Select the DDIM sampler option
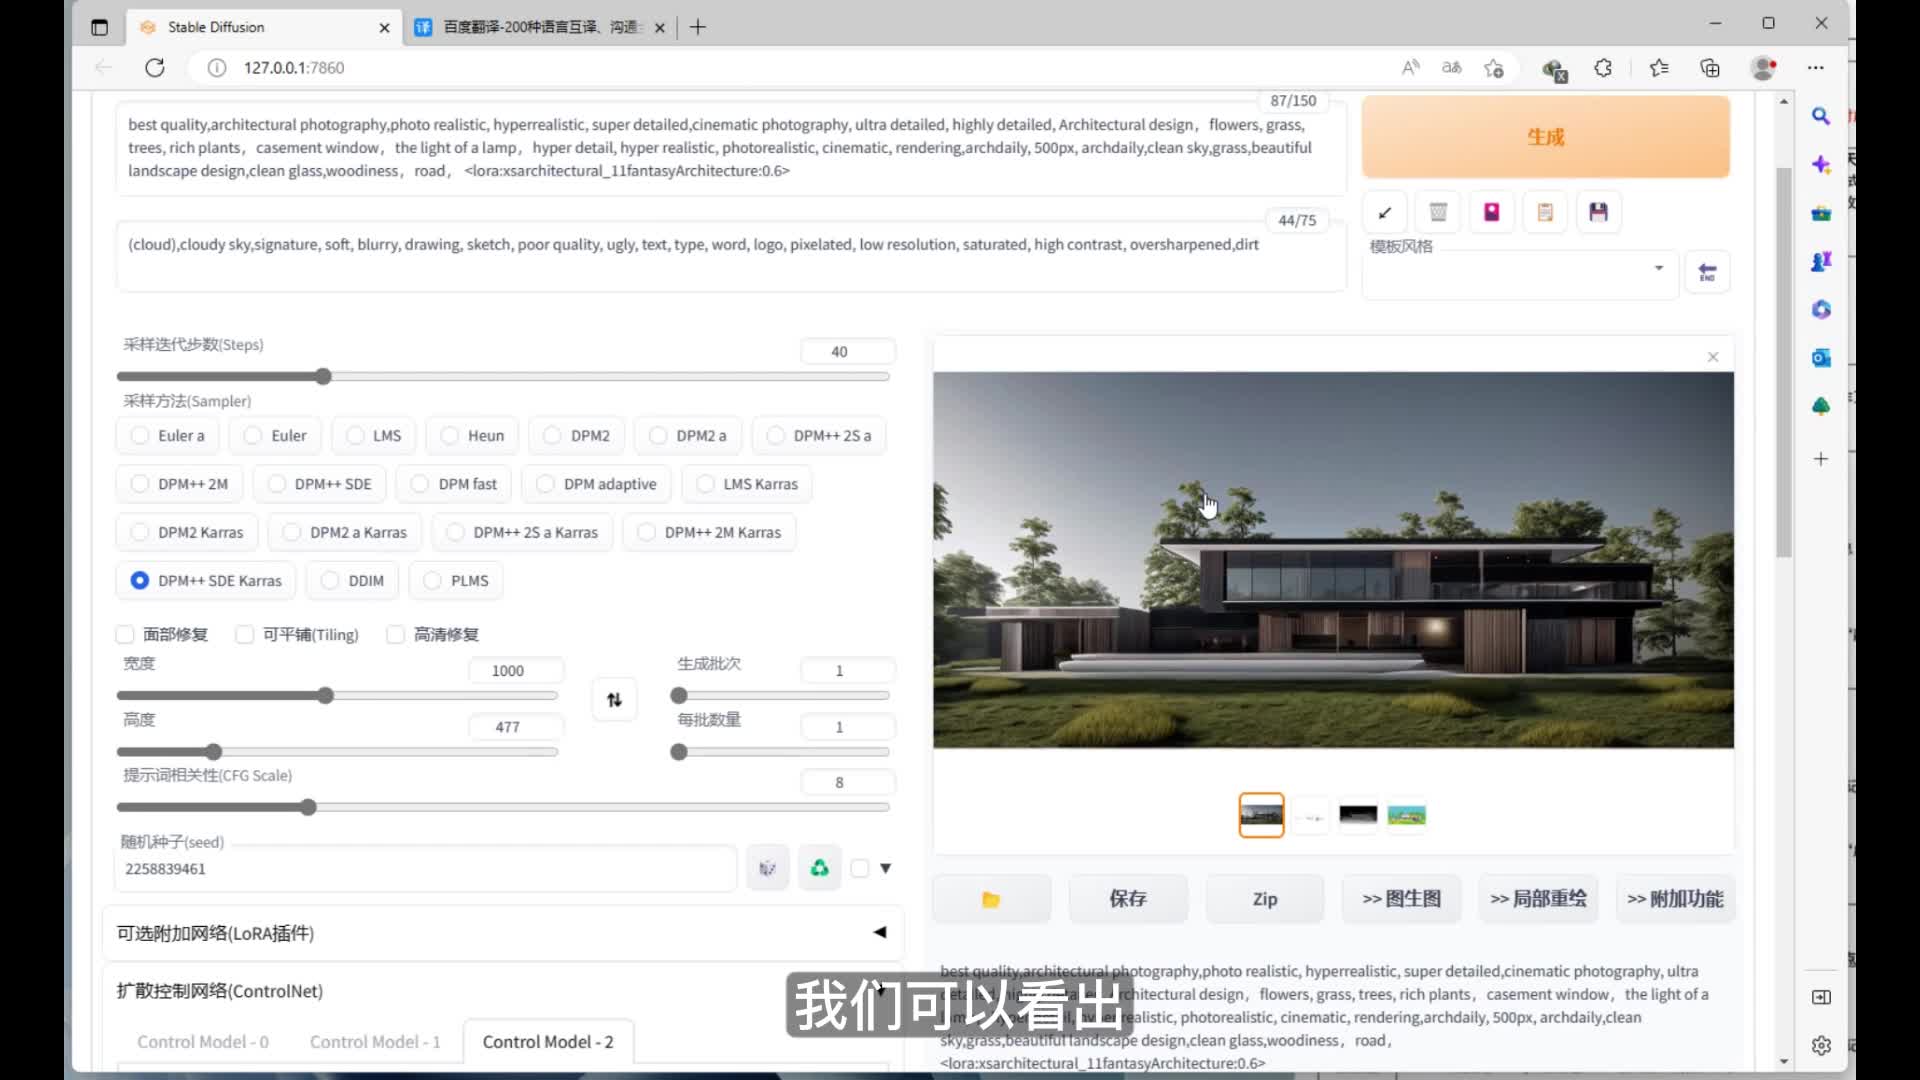This screenshot has width=1920, height=1080. [330, 581]
